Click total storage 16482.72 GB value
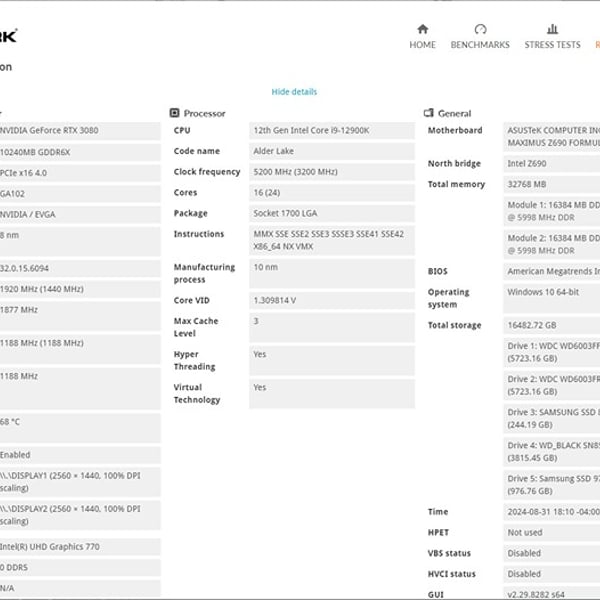600x600 pixels. coord(552,325)
